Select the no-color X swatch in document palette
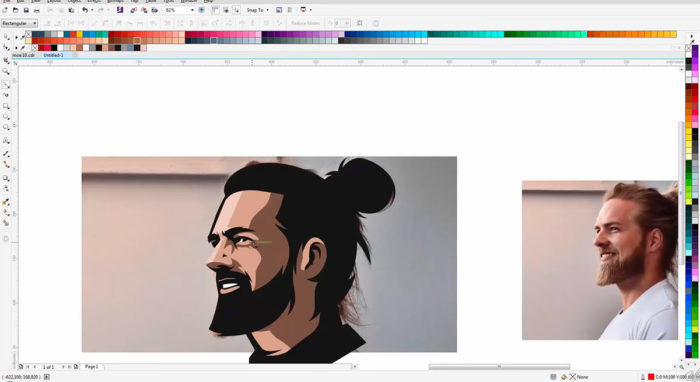The image size is (700, 382). tap(35, 48)
